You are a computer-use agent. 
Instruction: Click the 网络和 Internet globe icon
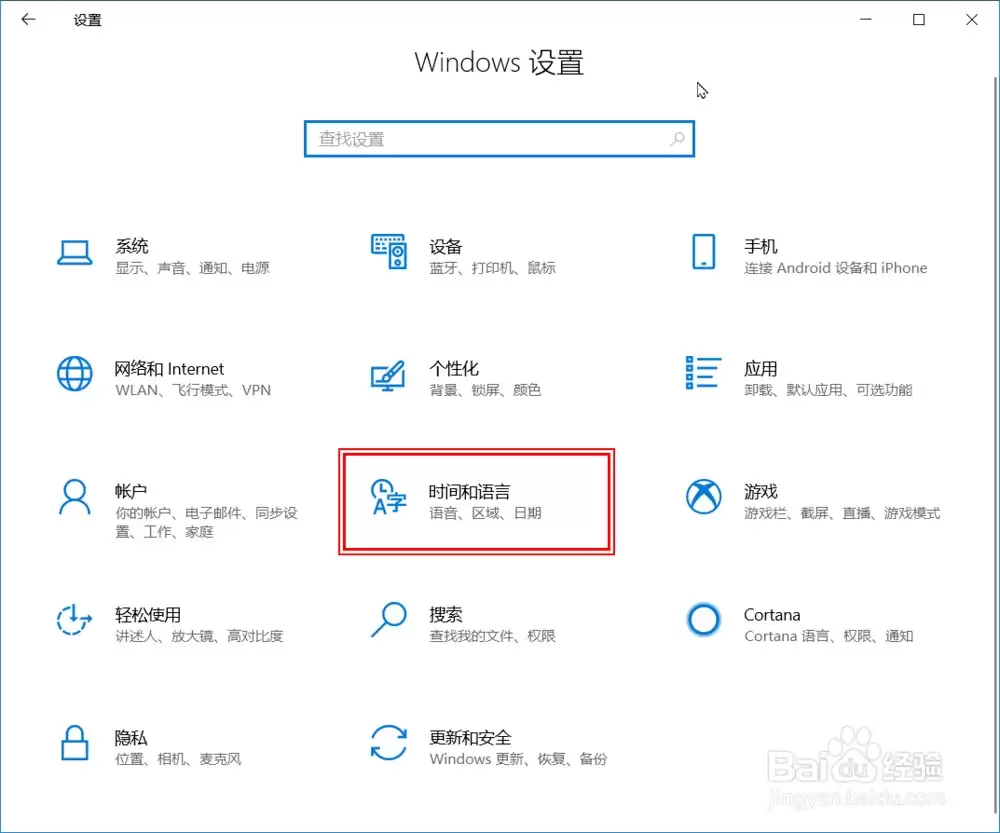[x=75, y=373]
